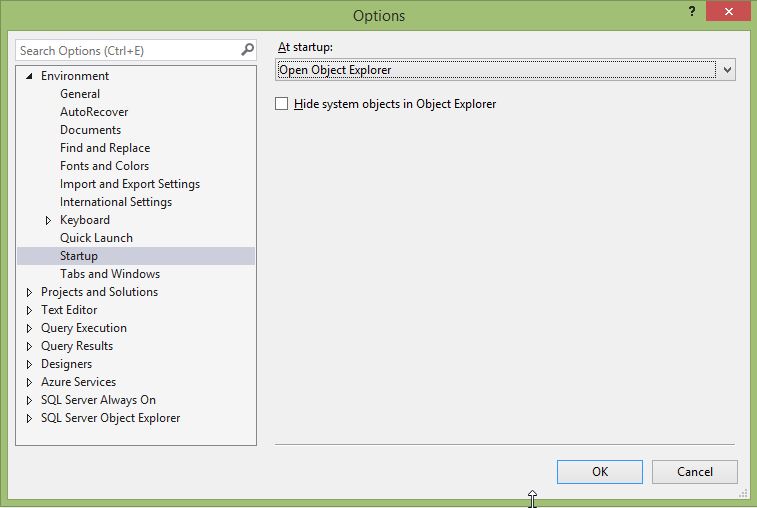Expand the Designers node

point(29,364)
